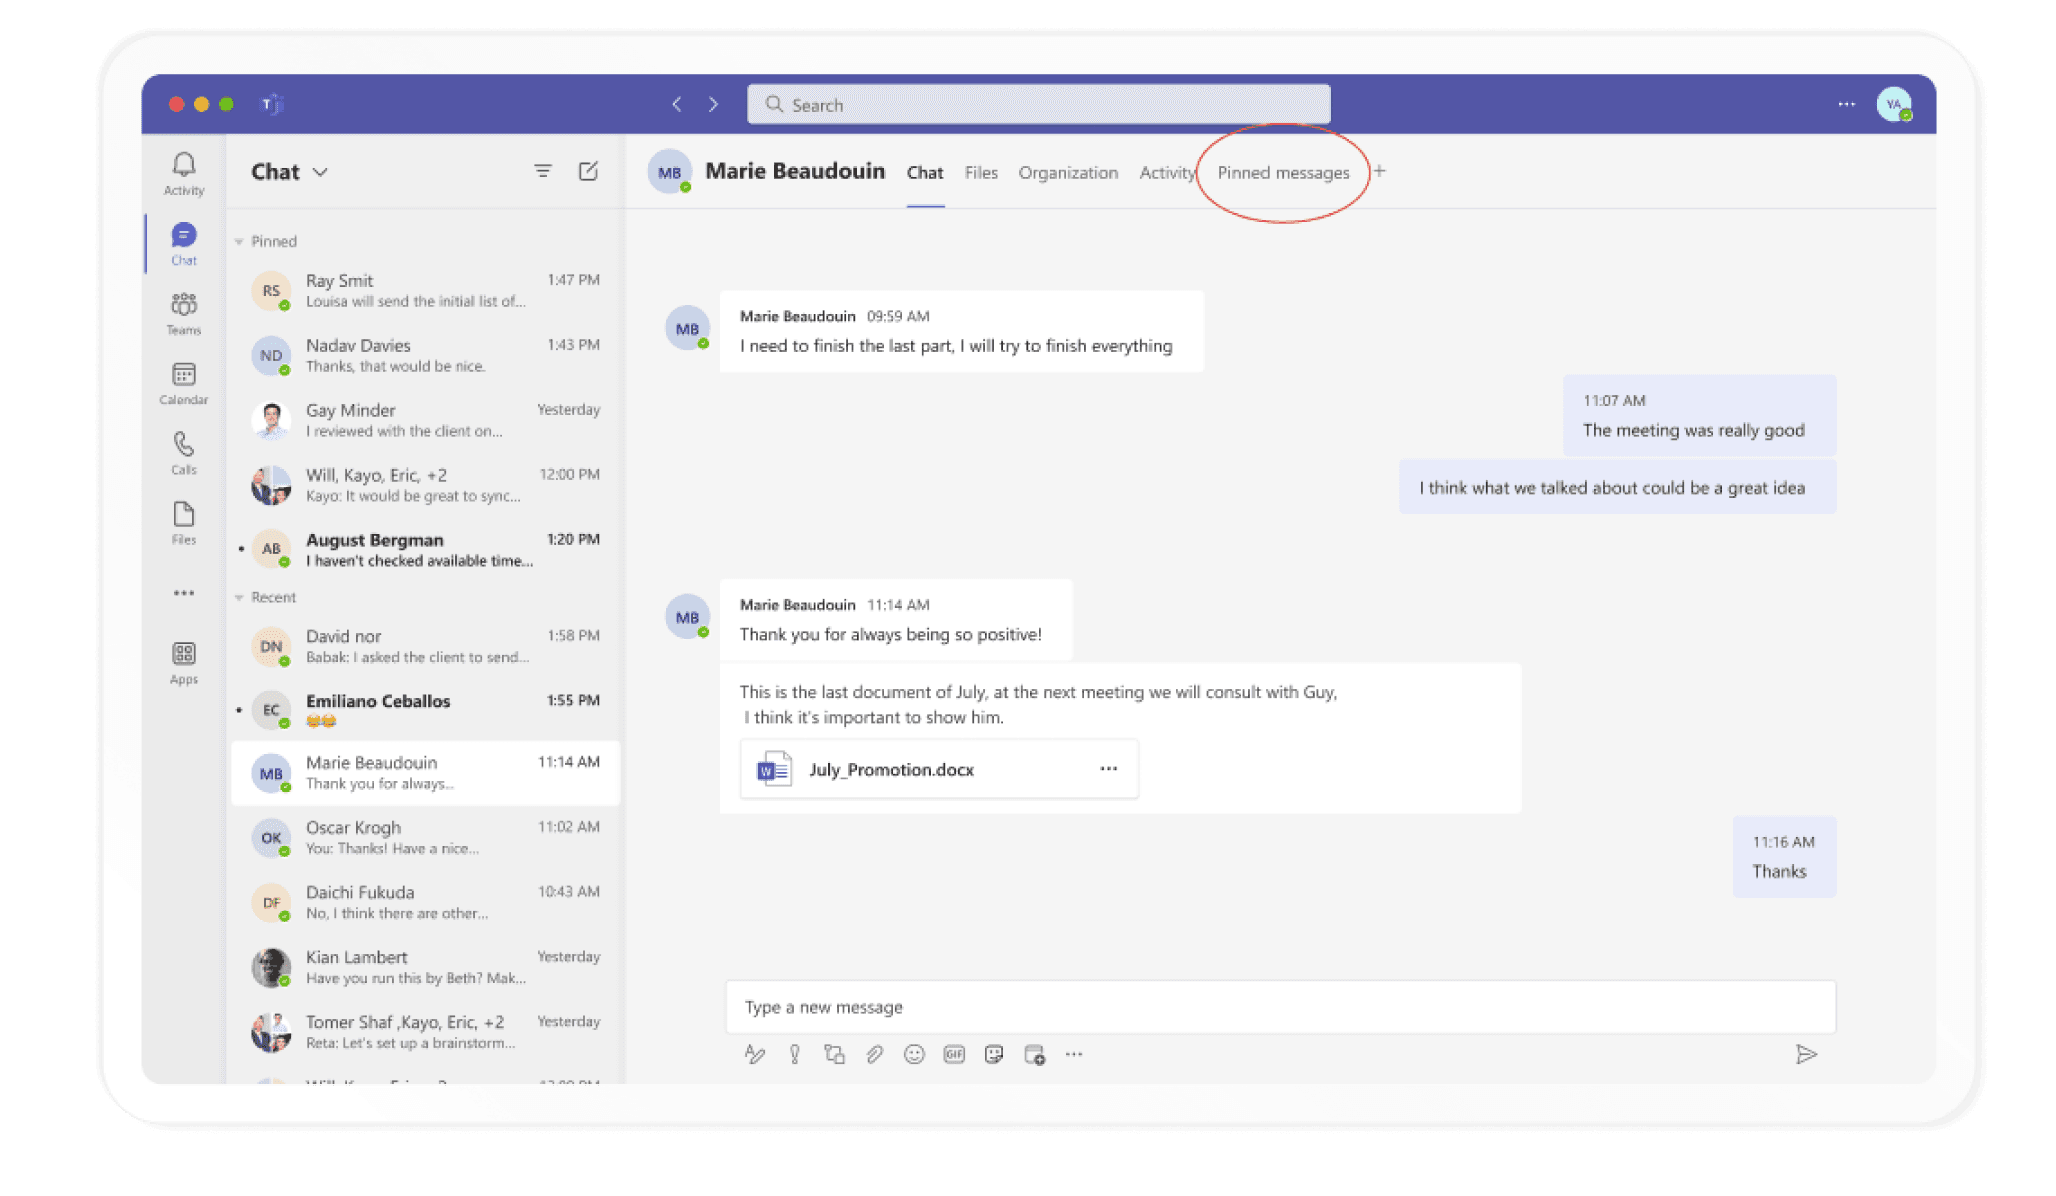Open the July_Promotion.docx attachment
Screen dimensions: 2056x1196
pyautogui.click(x=939, y=769)
